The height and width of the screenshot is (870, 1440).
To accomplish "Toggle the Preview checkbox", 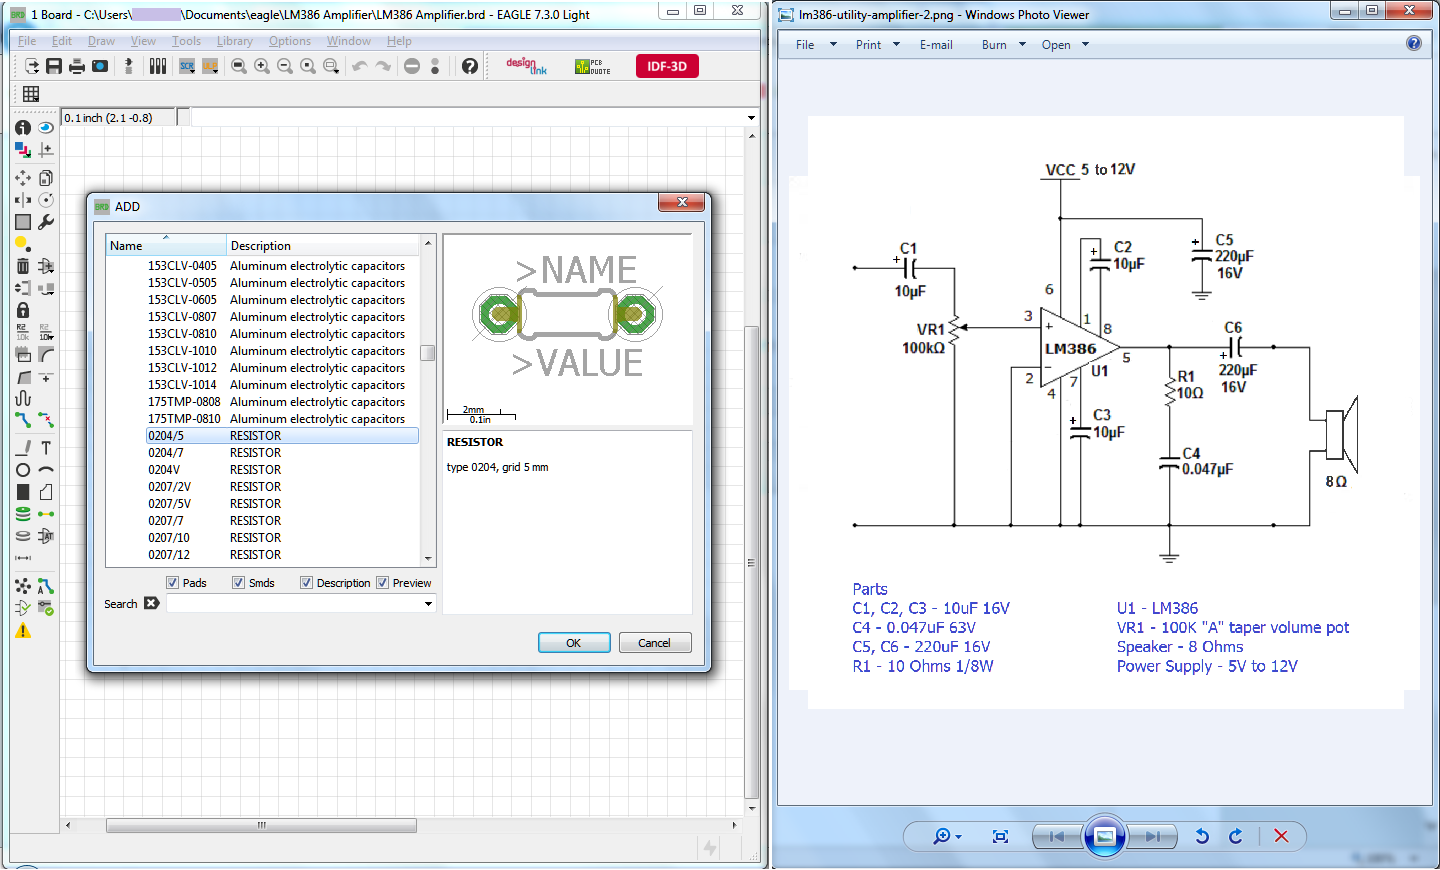I will 382,583.
